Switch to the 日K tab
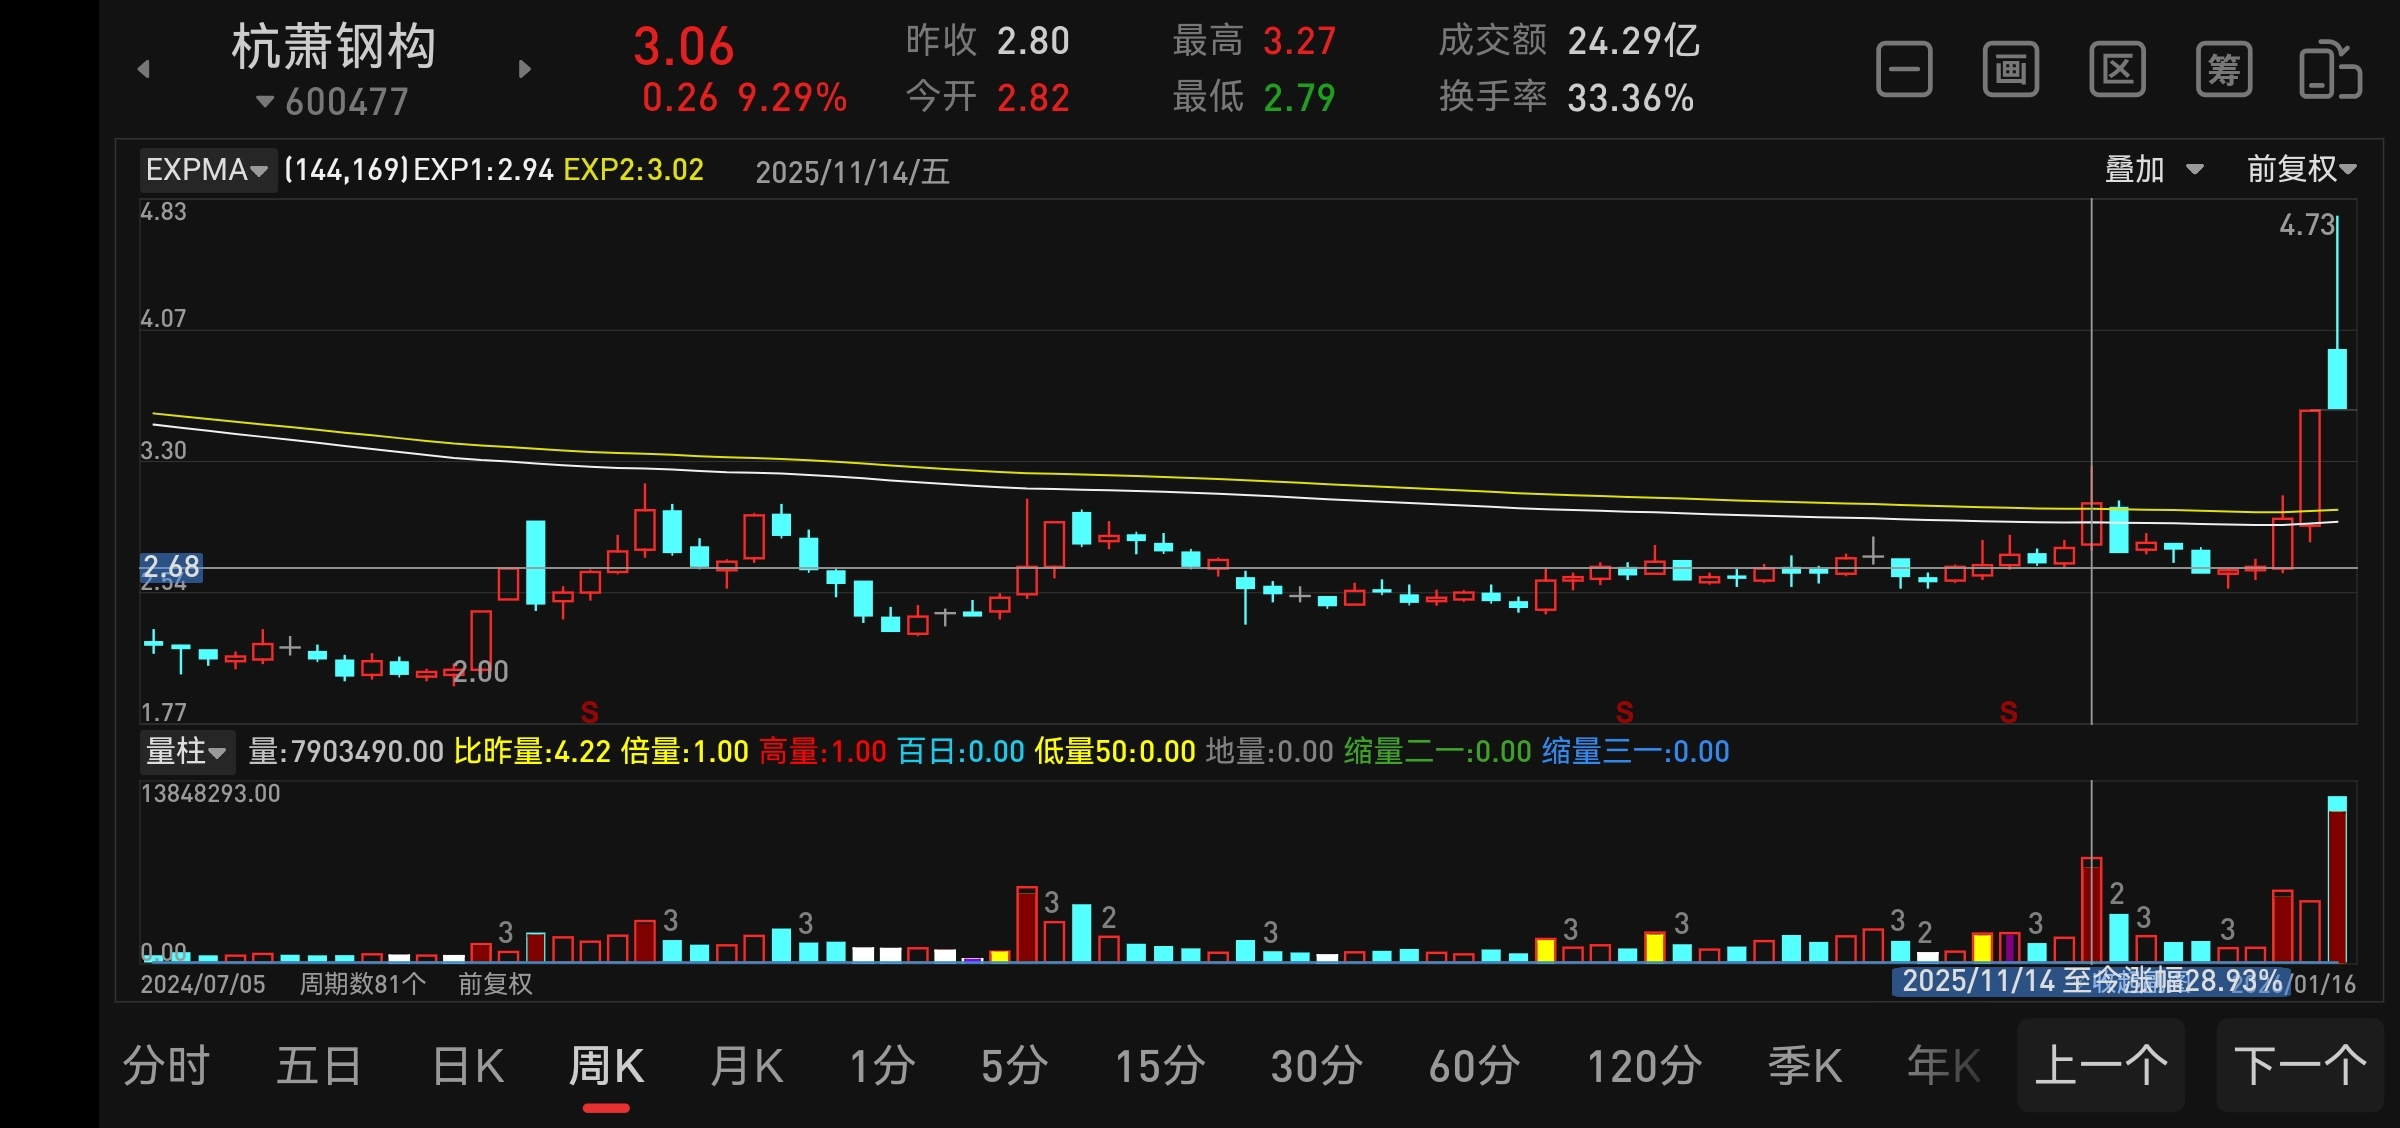The image size is (2400, 1128). click(467, 1066)
